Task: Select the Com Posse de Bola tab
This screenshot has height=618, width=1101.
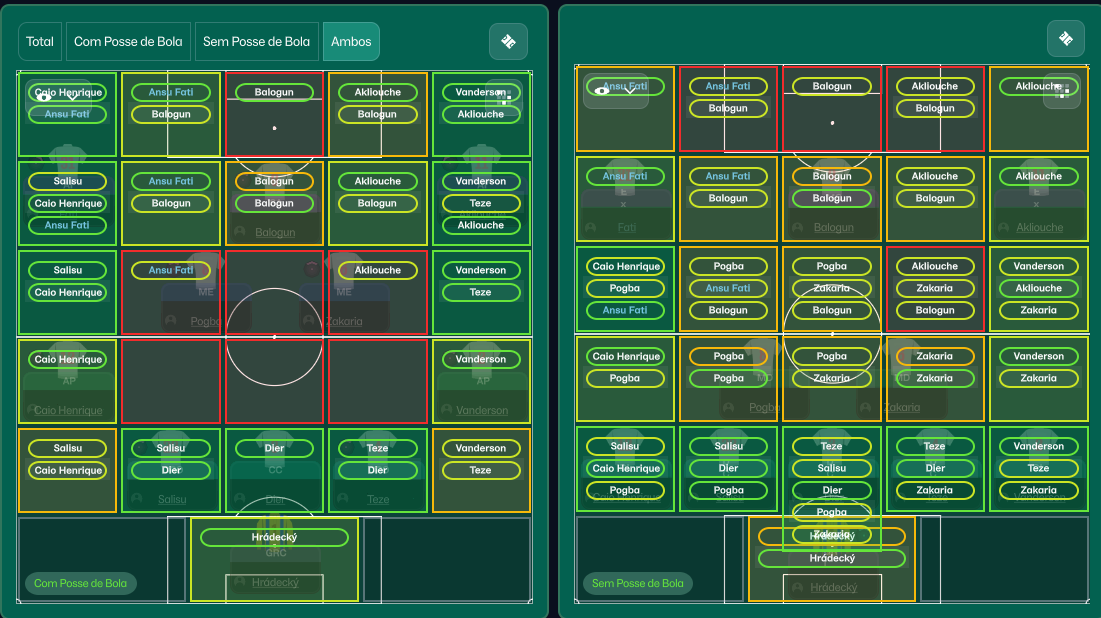Action: point(128,42)
